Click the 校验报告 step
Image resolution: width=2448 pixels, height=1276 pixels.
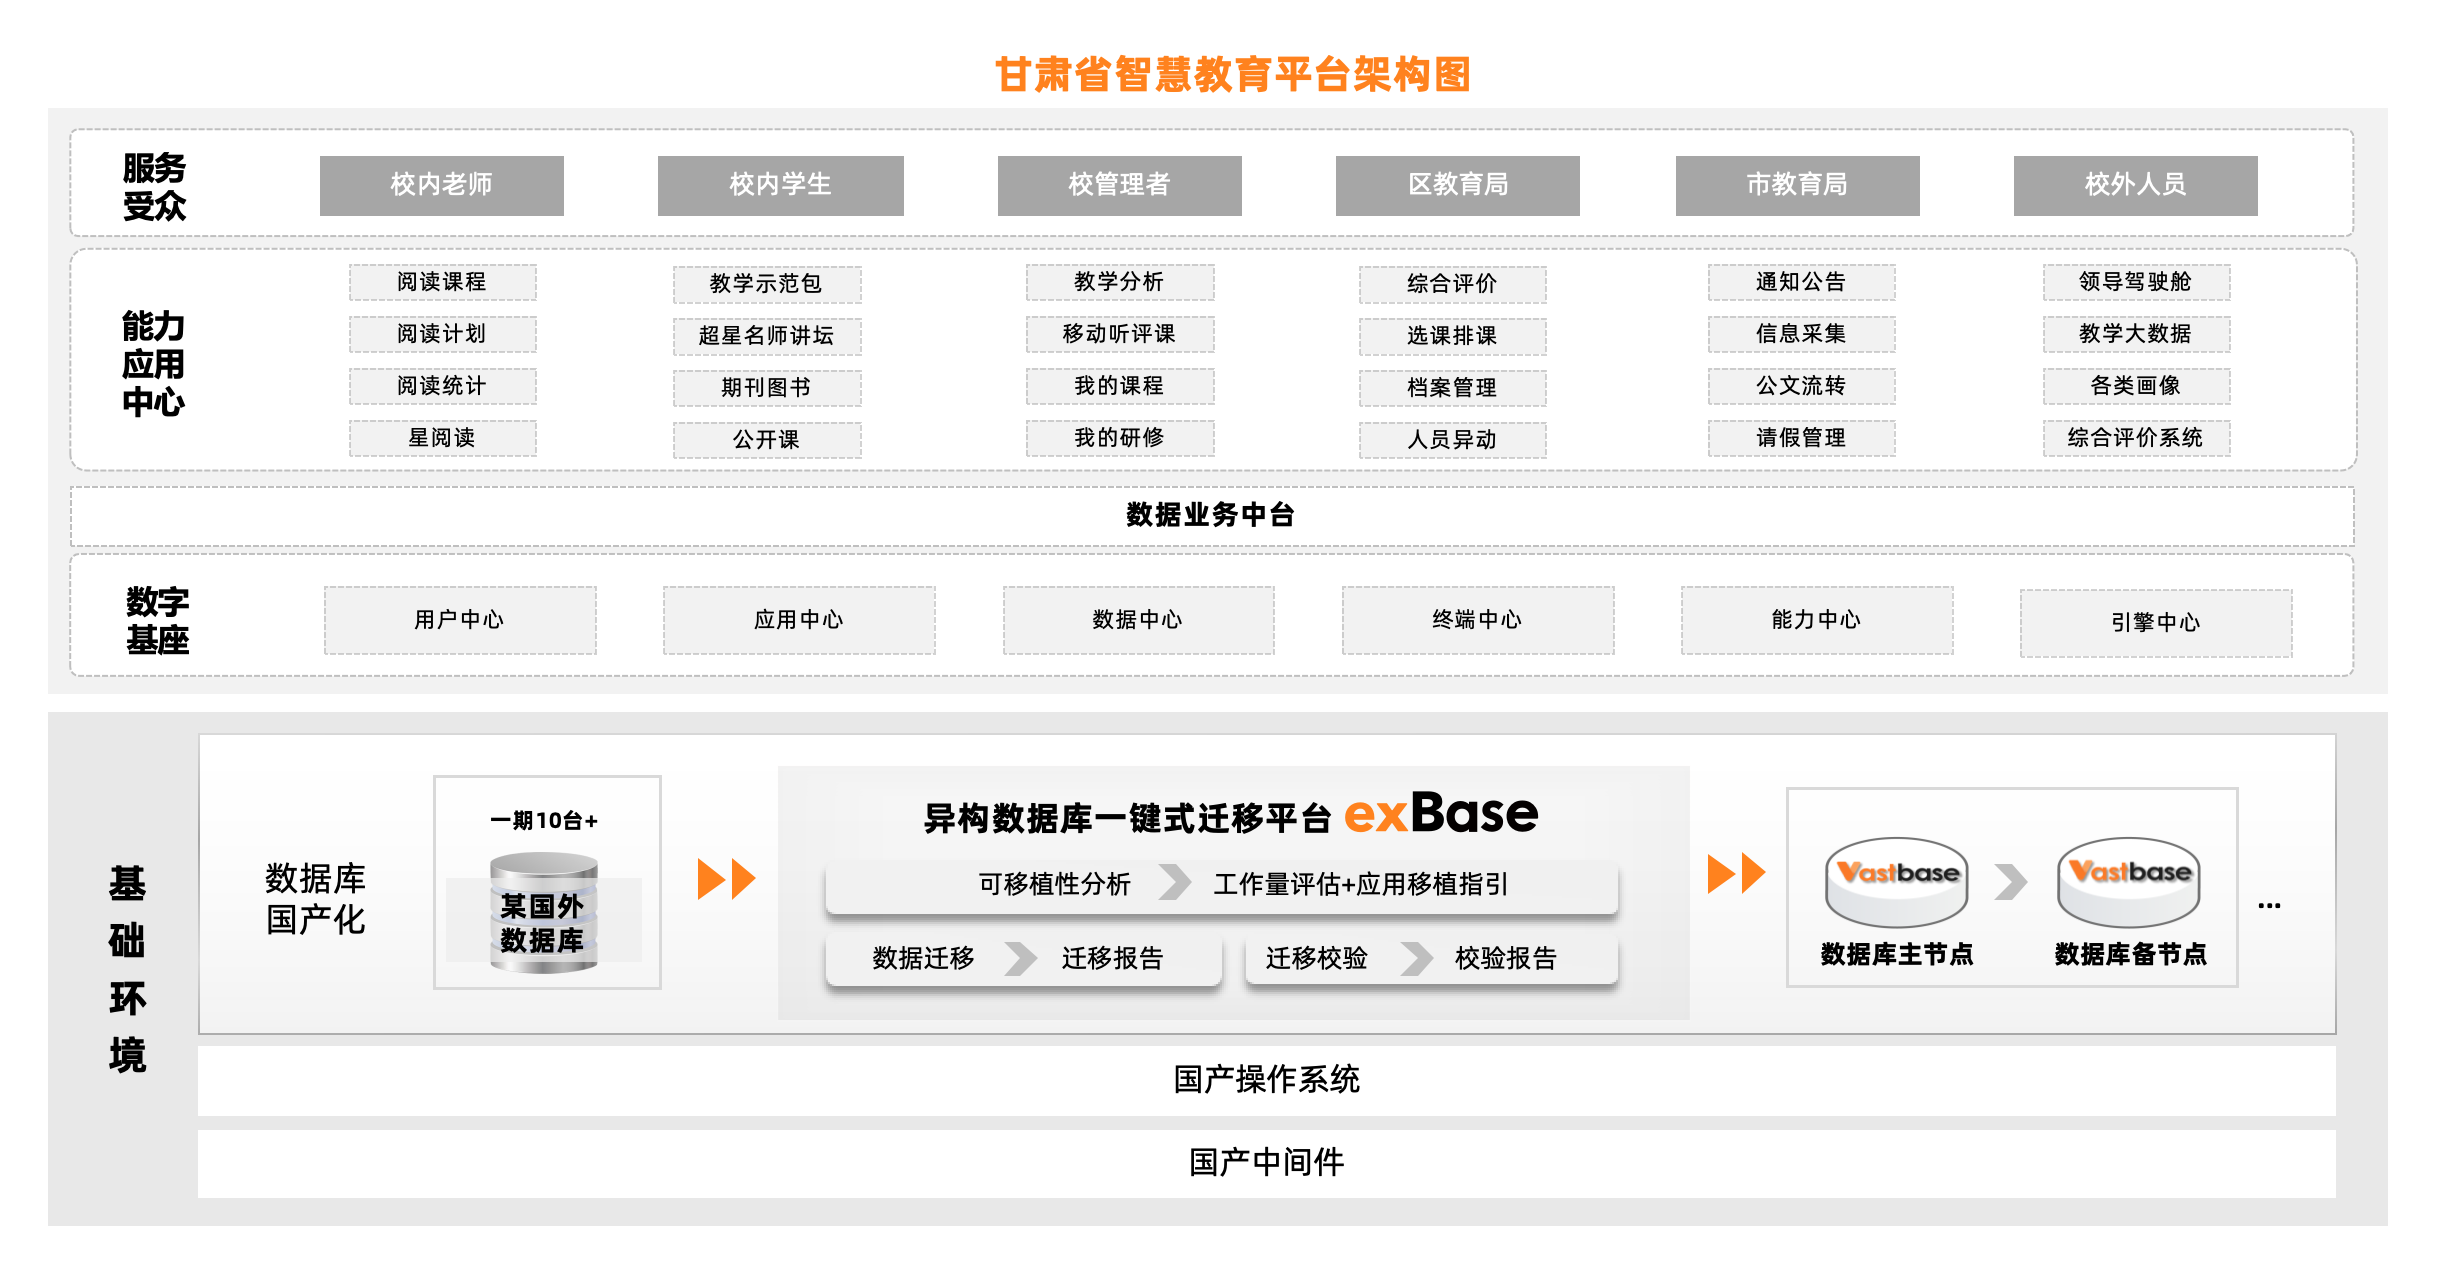(1506, 958)
